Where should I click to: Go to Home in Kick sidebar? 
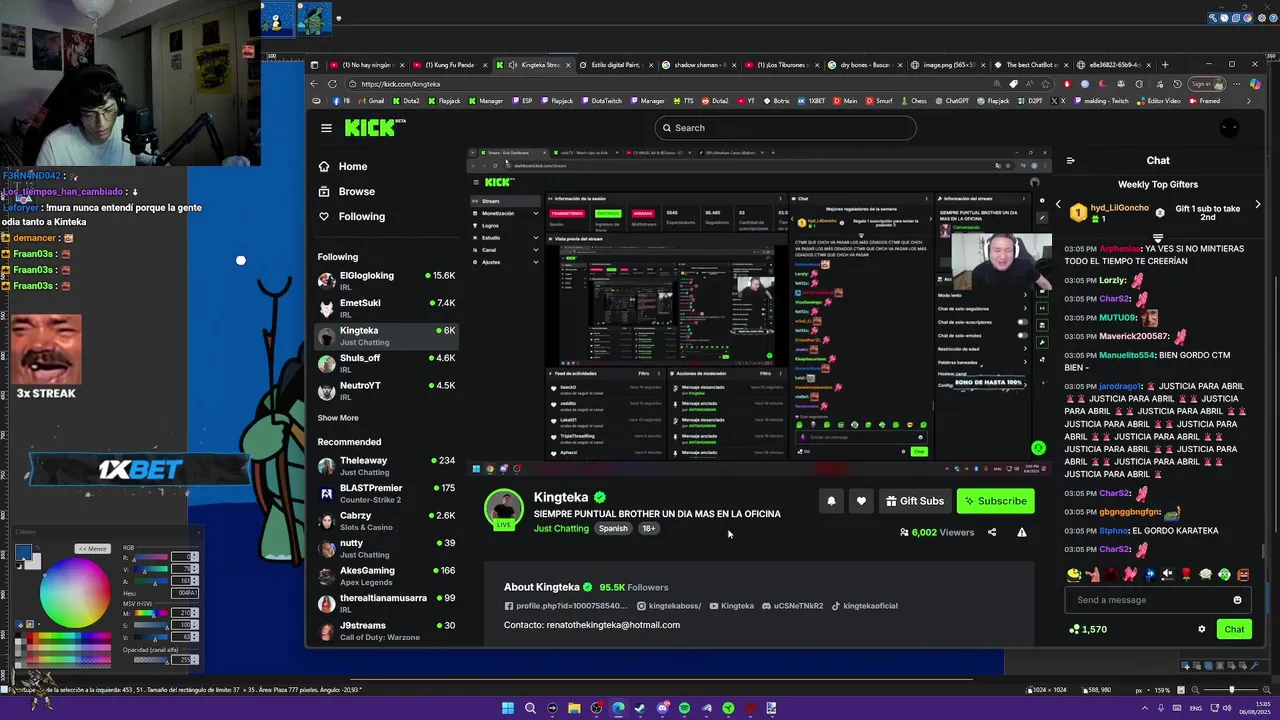352,167
